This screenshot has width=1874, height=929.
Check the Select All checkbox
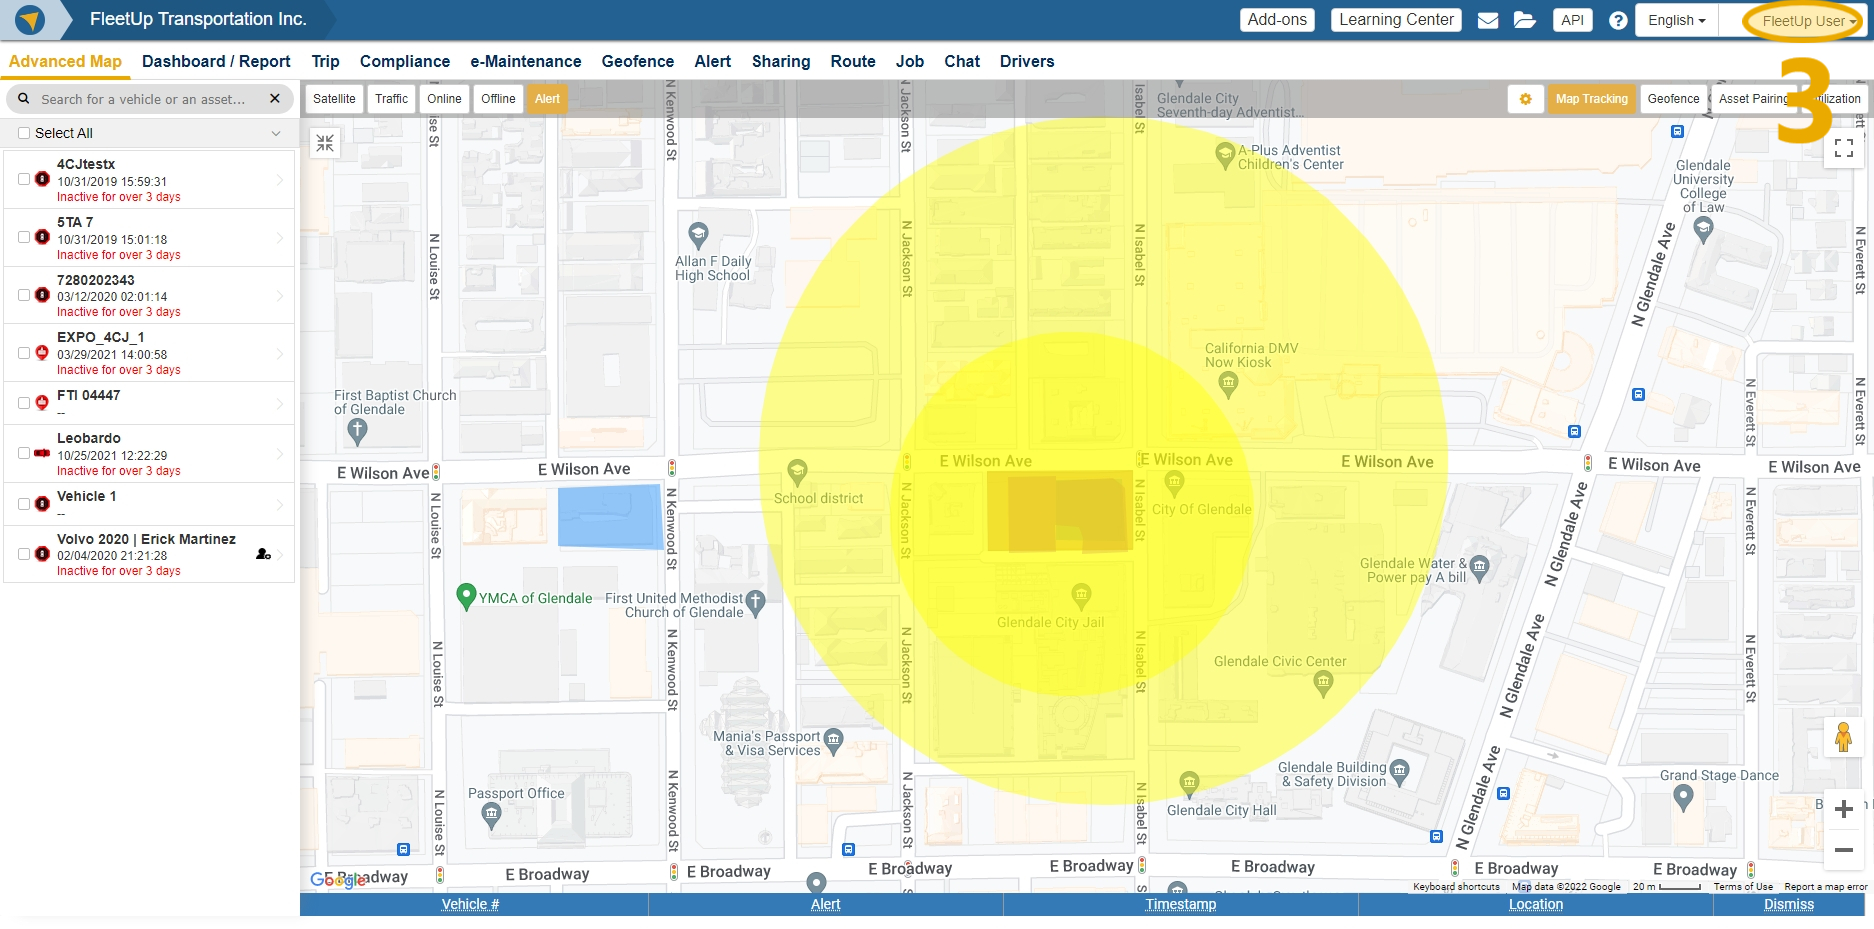click(24, 133)
